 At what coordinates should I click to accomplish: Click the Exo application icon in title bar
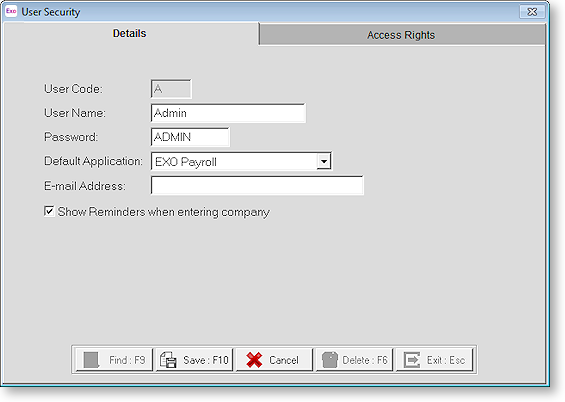tap(11, 11)
